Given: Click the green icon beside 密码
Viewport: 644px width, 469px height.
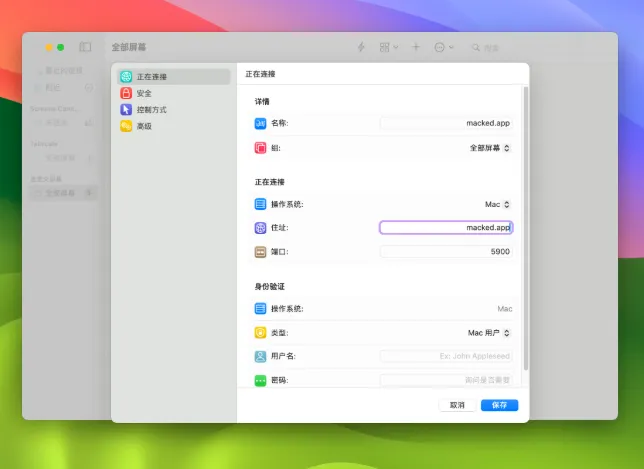Looking at the screenshot, I should (x=260, y=381).
